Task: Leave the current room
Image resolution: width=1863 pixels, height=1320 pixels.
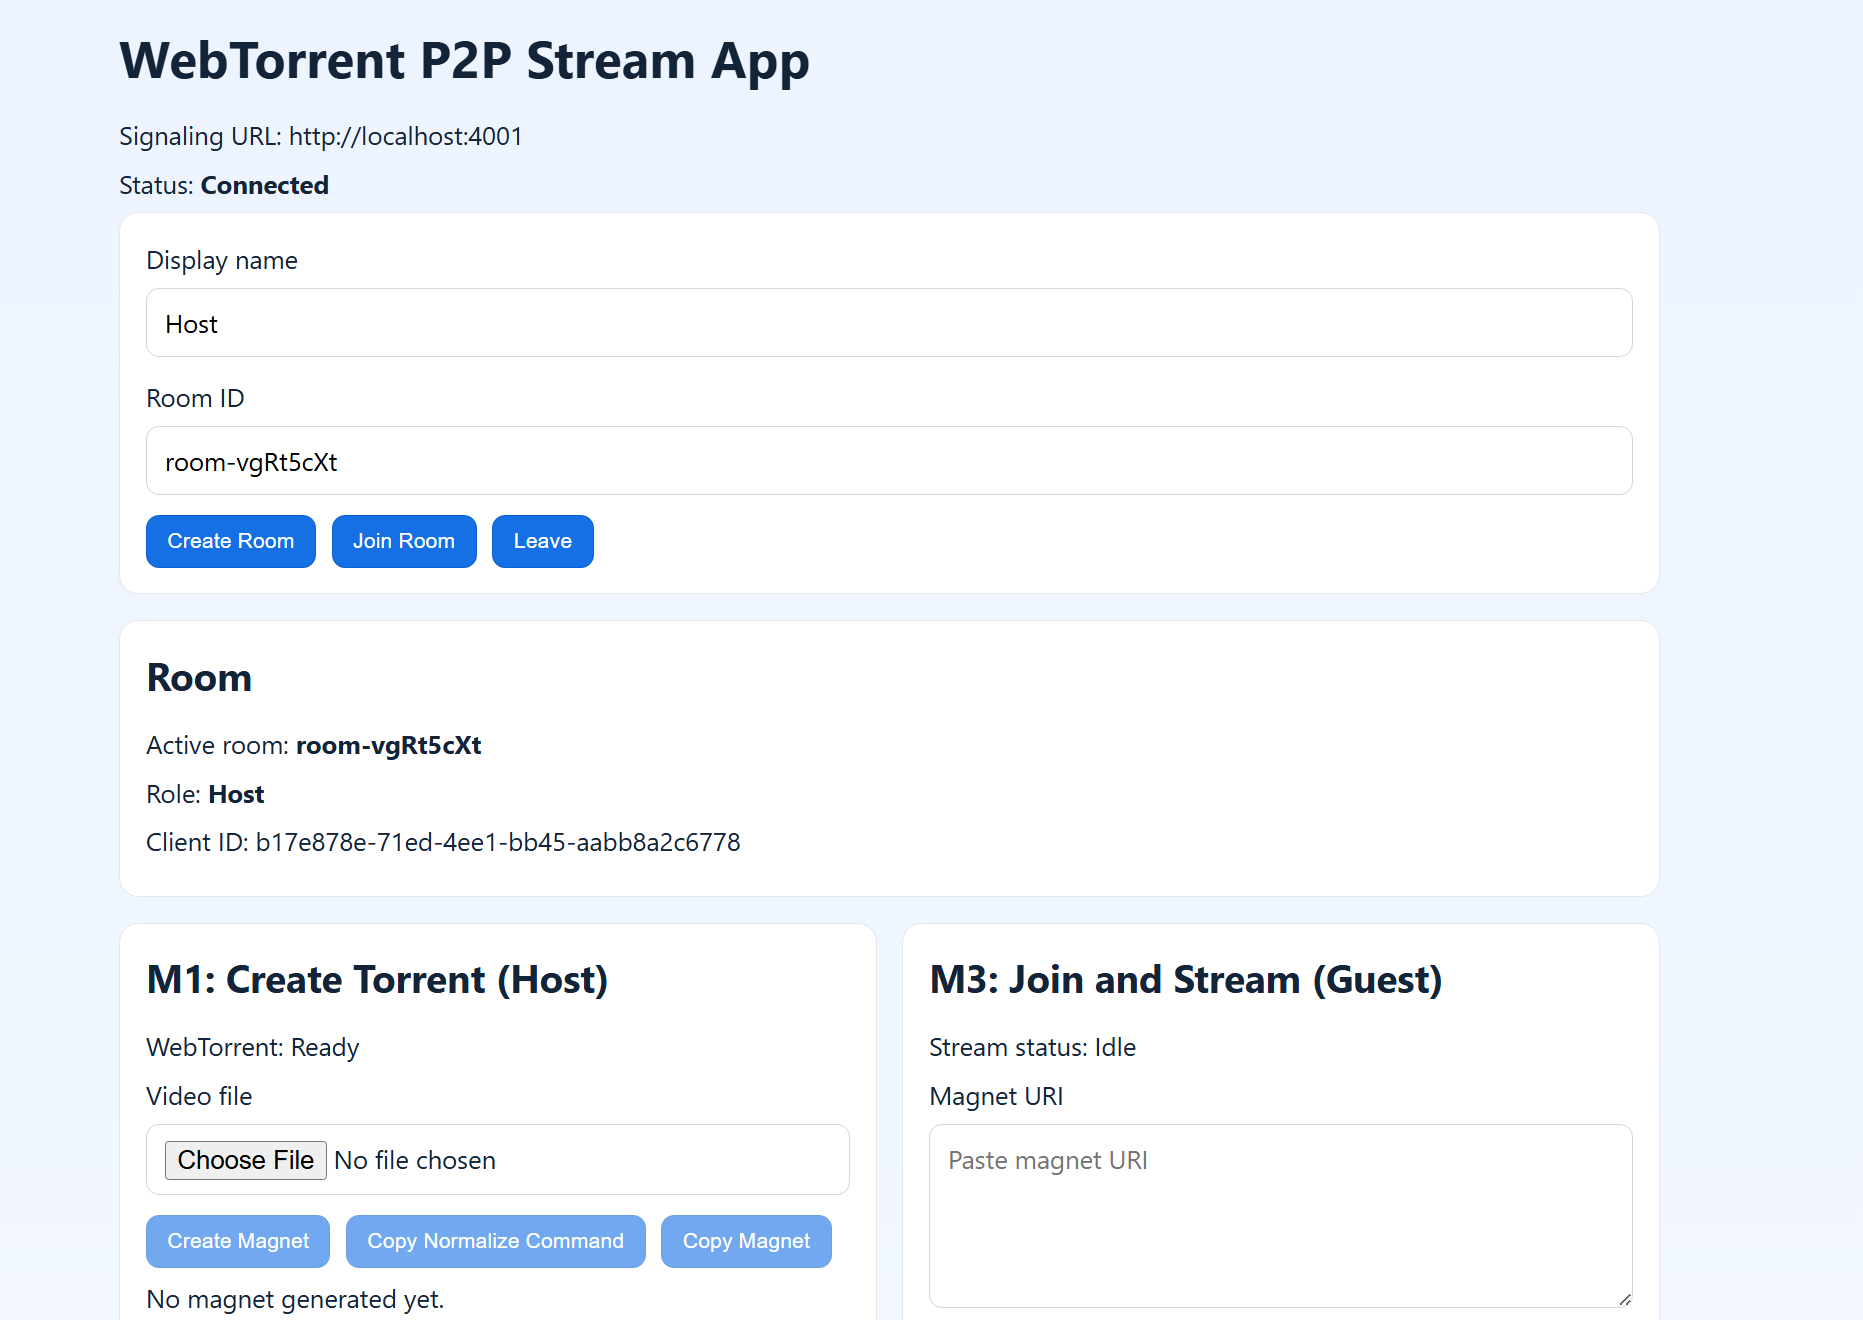Action: click(543, 541)
